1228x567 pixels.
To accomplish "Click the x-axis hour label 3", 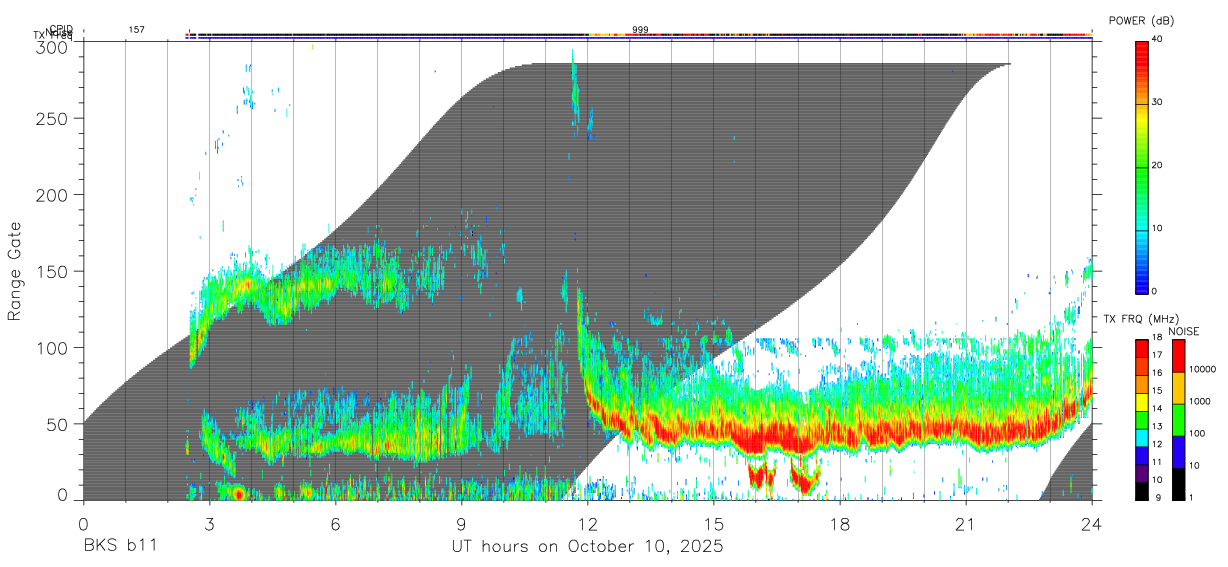I will pyautogui.click(x=209, y=524).
